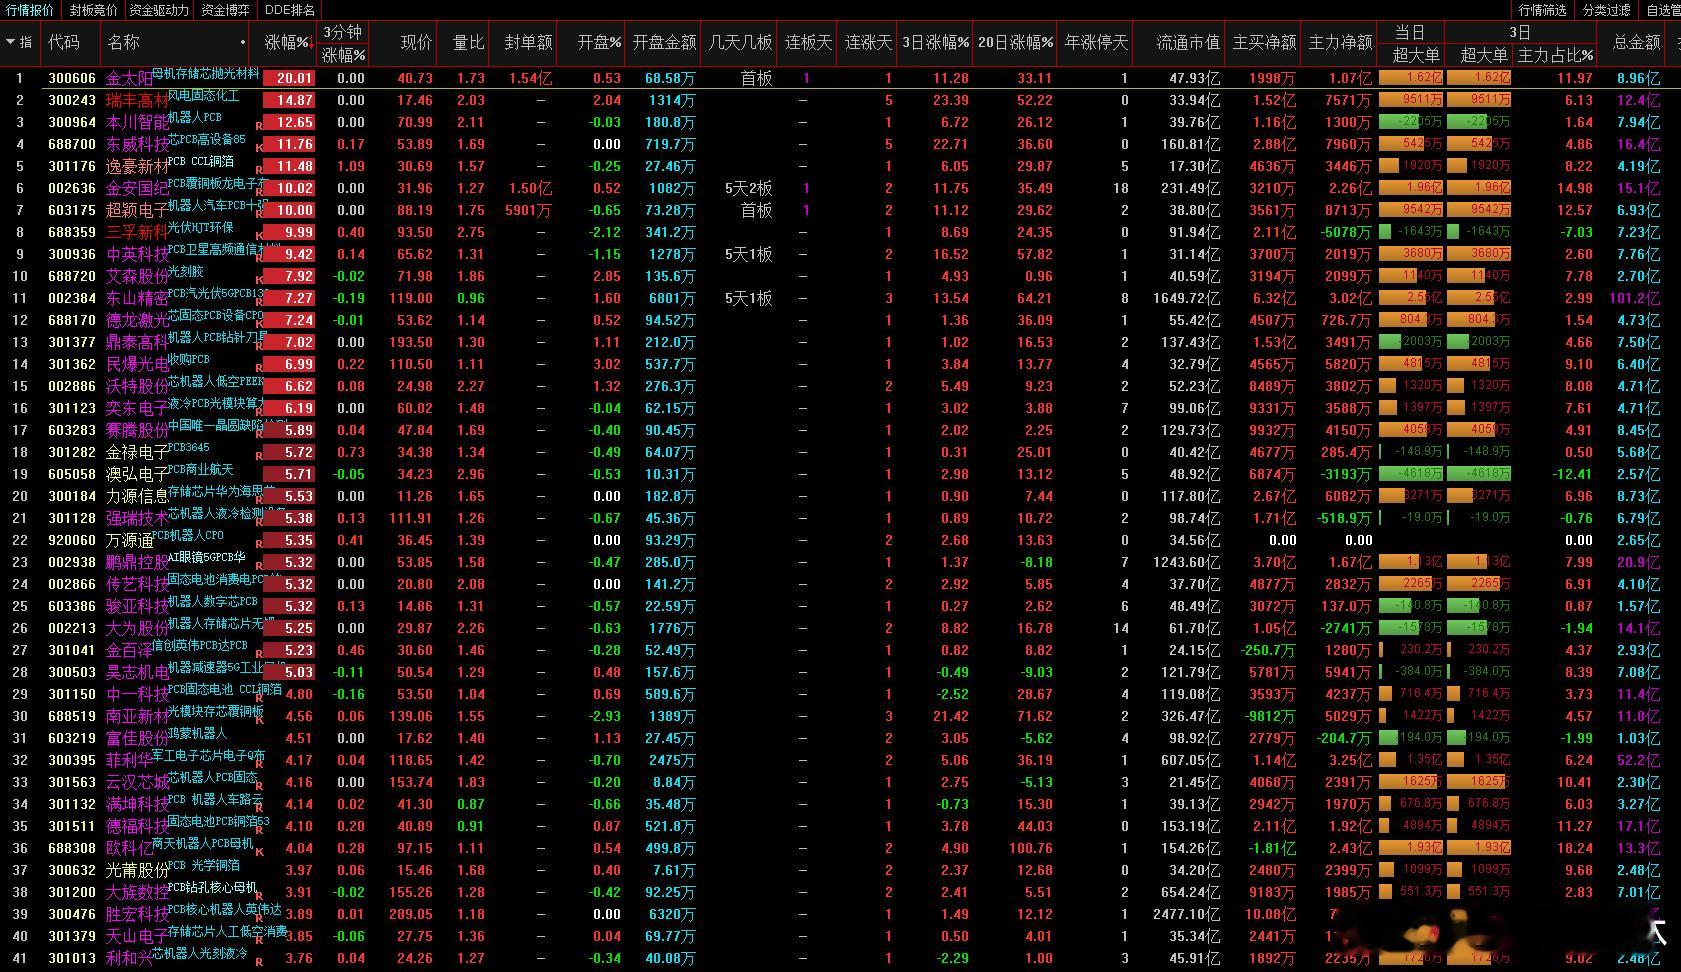The height and width of the screenshot is (972, 1681).
Task: Sort by the 年涨停天 column
Action: [1096, 42]
